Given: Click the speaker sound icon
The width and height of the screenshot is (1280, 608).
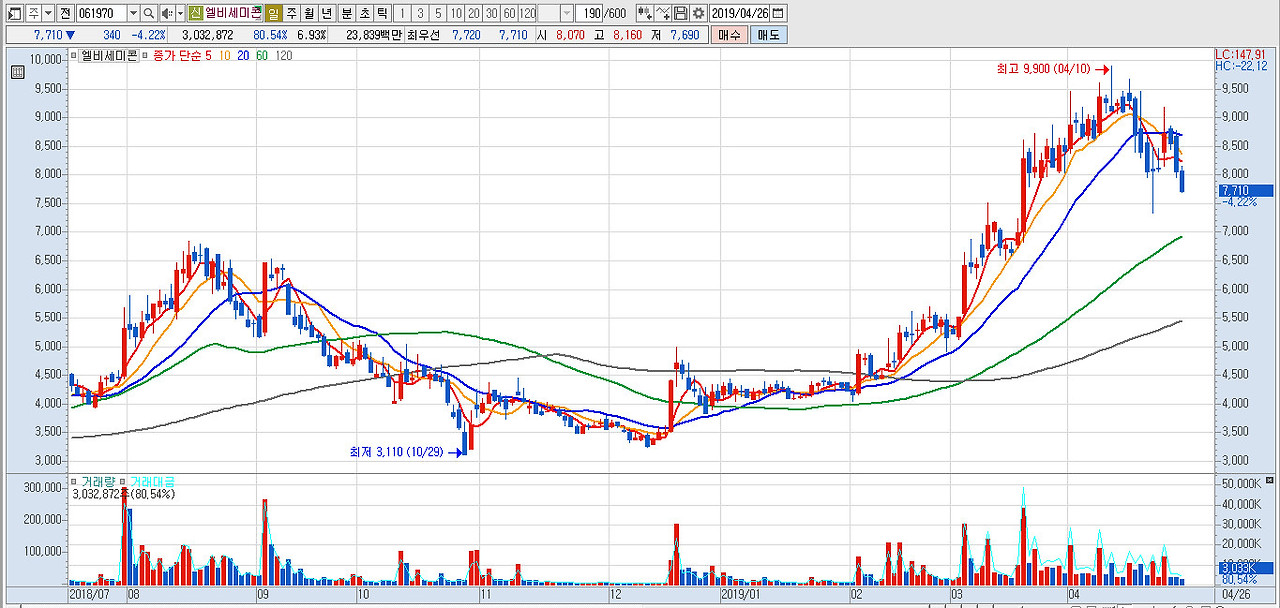Looking at the screenshot, I should pos(167,14).
